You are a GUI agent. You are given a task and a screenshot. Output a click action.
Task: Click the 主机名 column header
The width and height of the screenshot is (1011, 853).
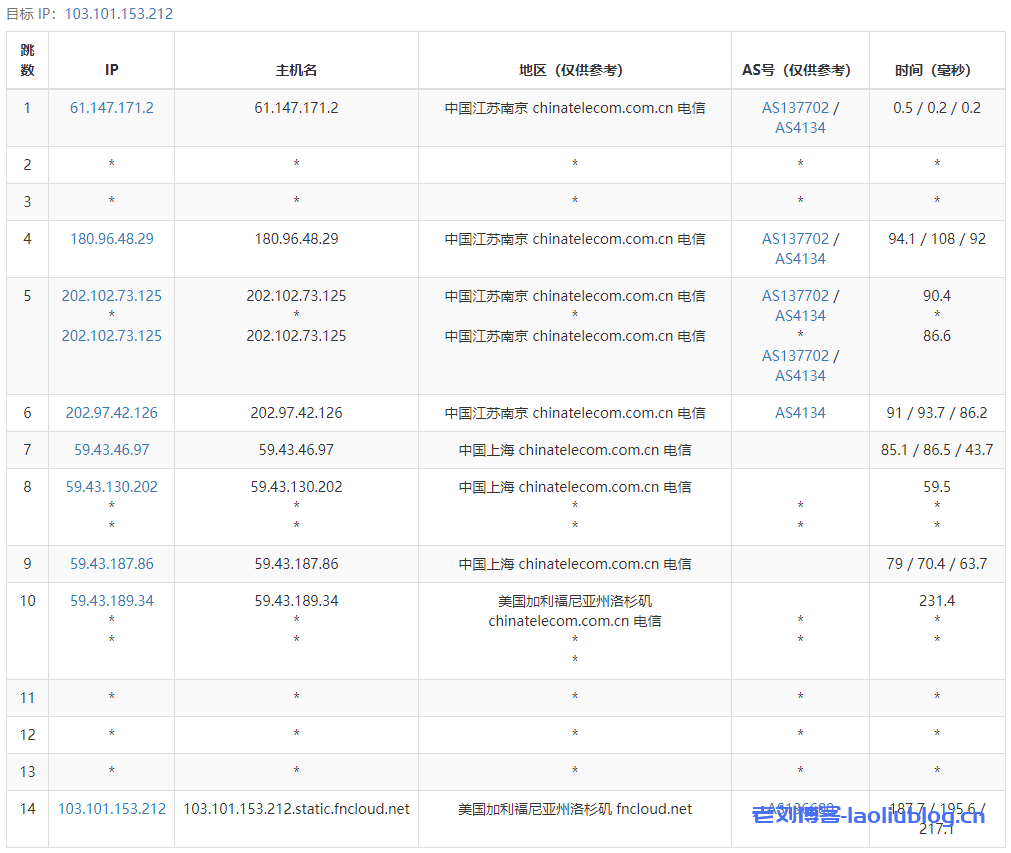(296, 70)
